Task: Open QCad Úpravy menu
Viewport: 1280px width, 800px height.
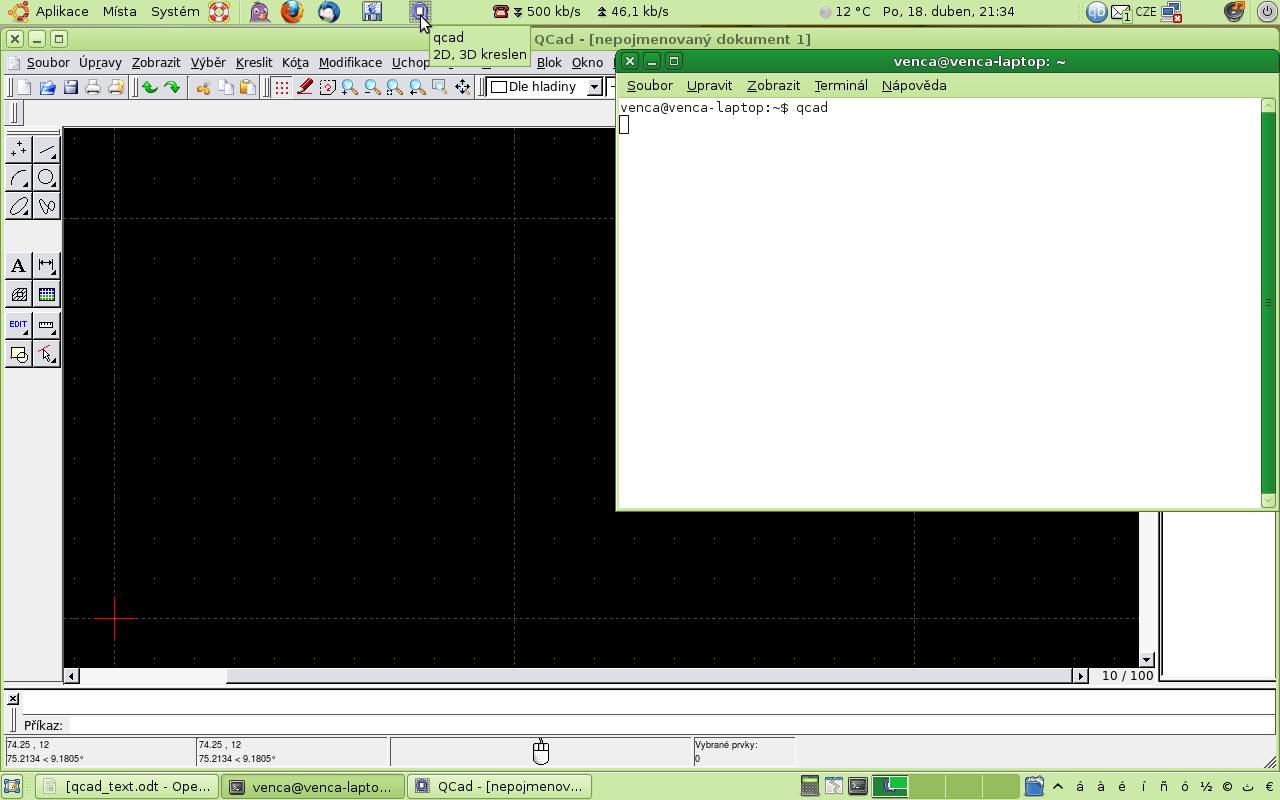Action: point(100,62)
